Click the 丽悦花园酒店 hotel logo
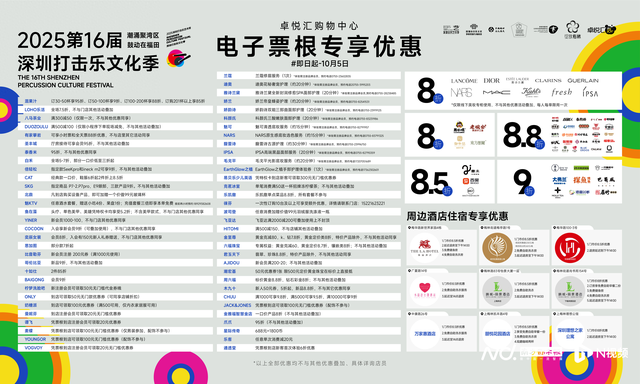The height and width of the screenshot is (384, 640). click(497, 334)
